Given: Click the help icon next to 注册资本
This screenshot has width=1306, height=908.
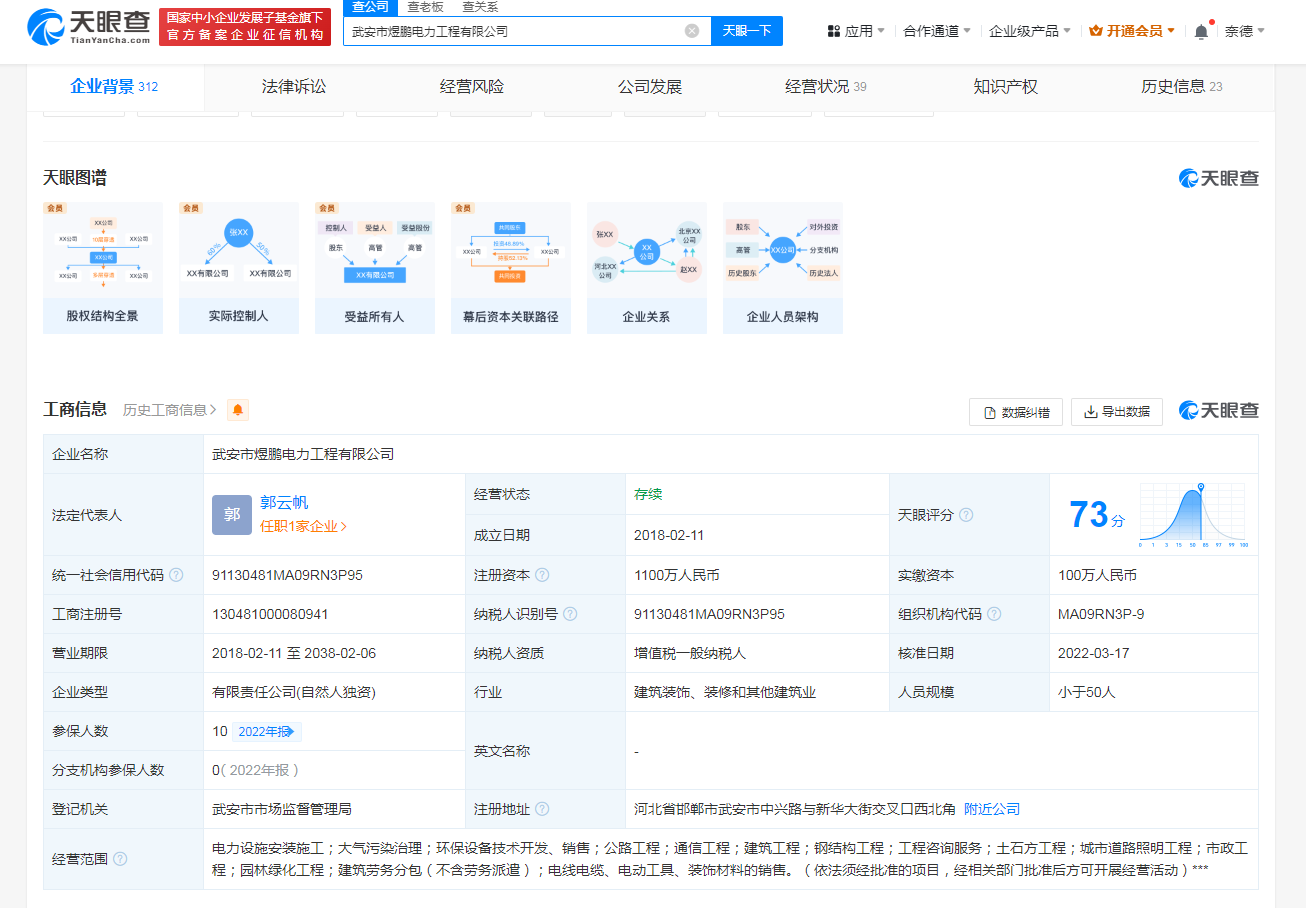Looking at the screenshot, I should (542, 575).
